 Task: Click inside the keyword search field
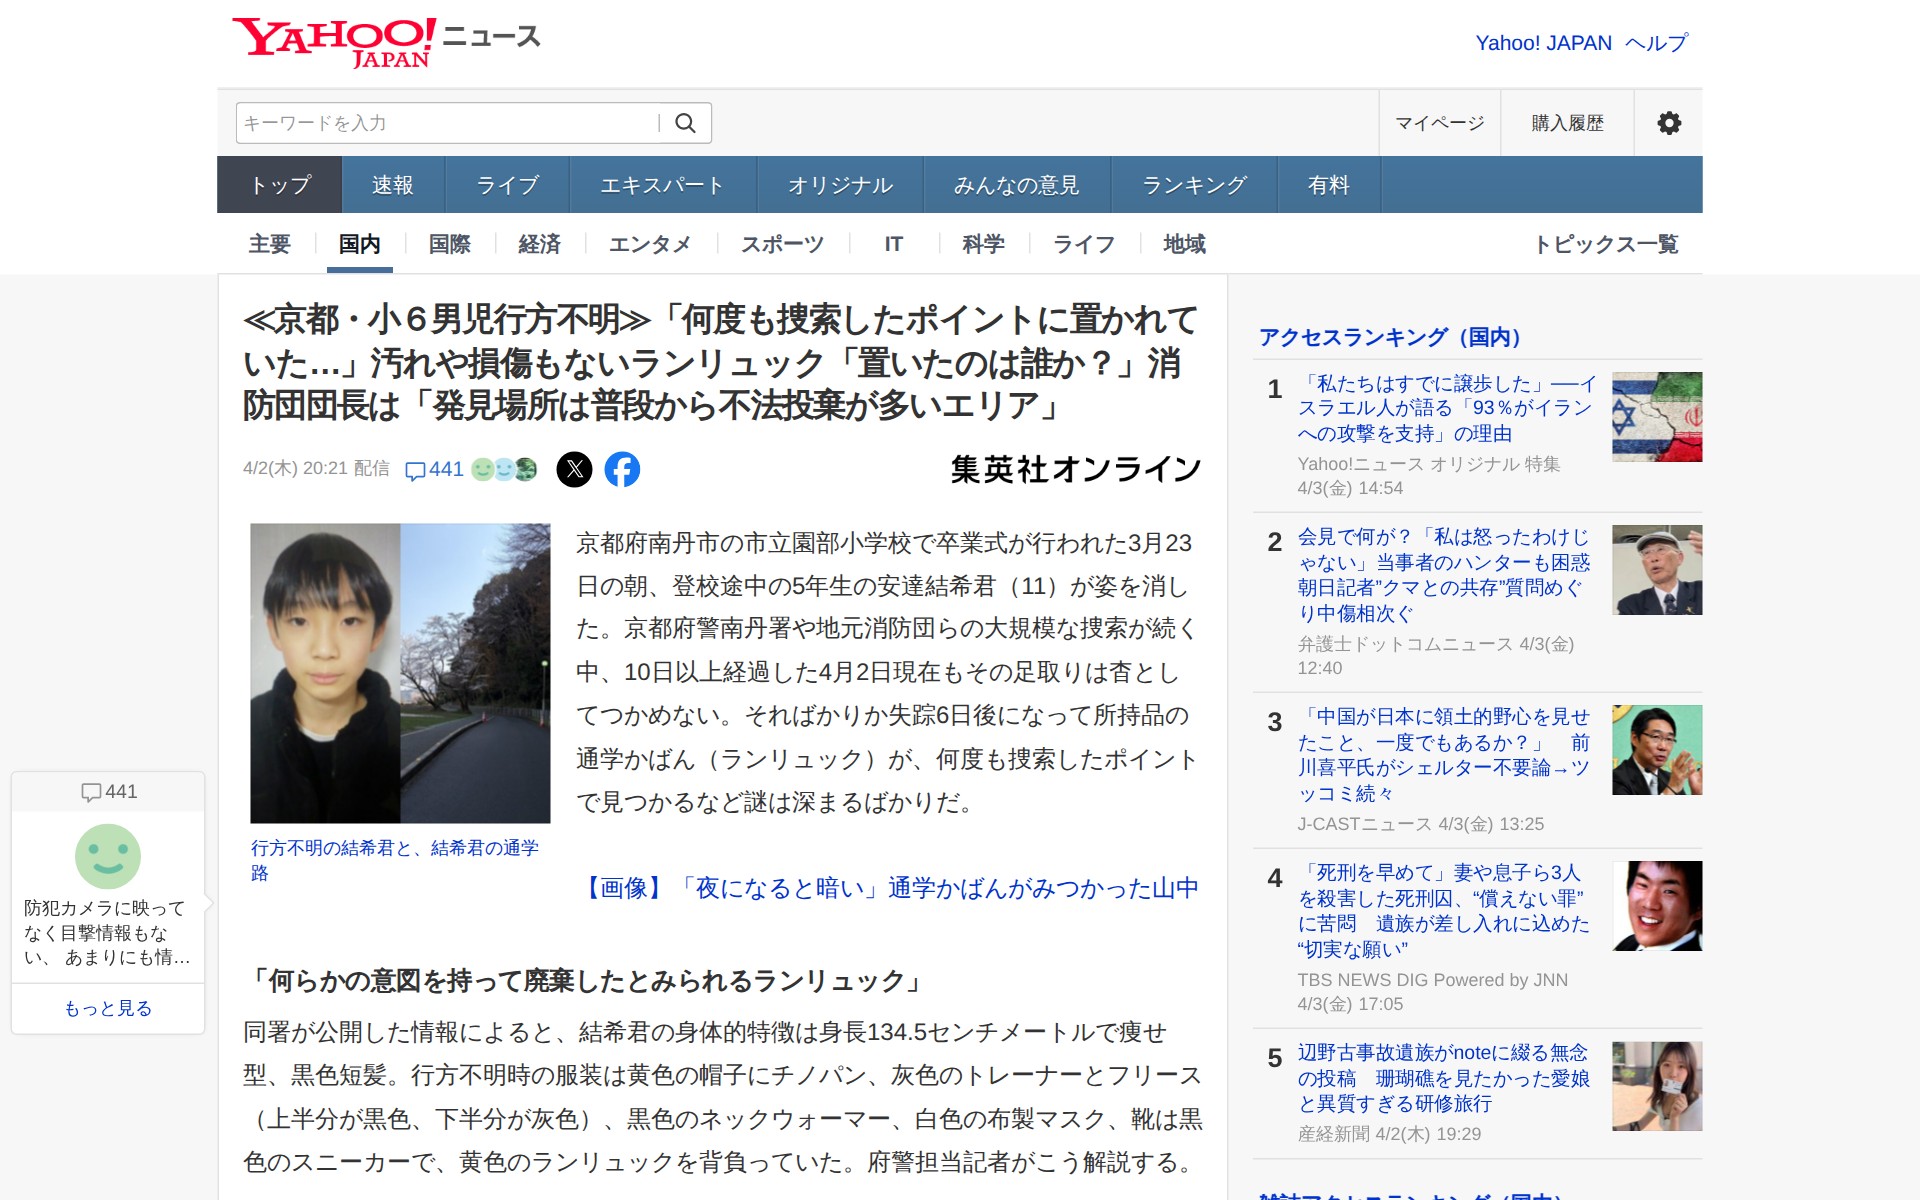(x=447, y=123)
